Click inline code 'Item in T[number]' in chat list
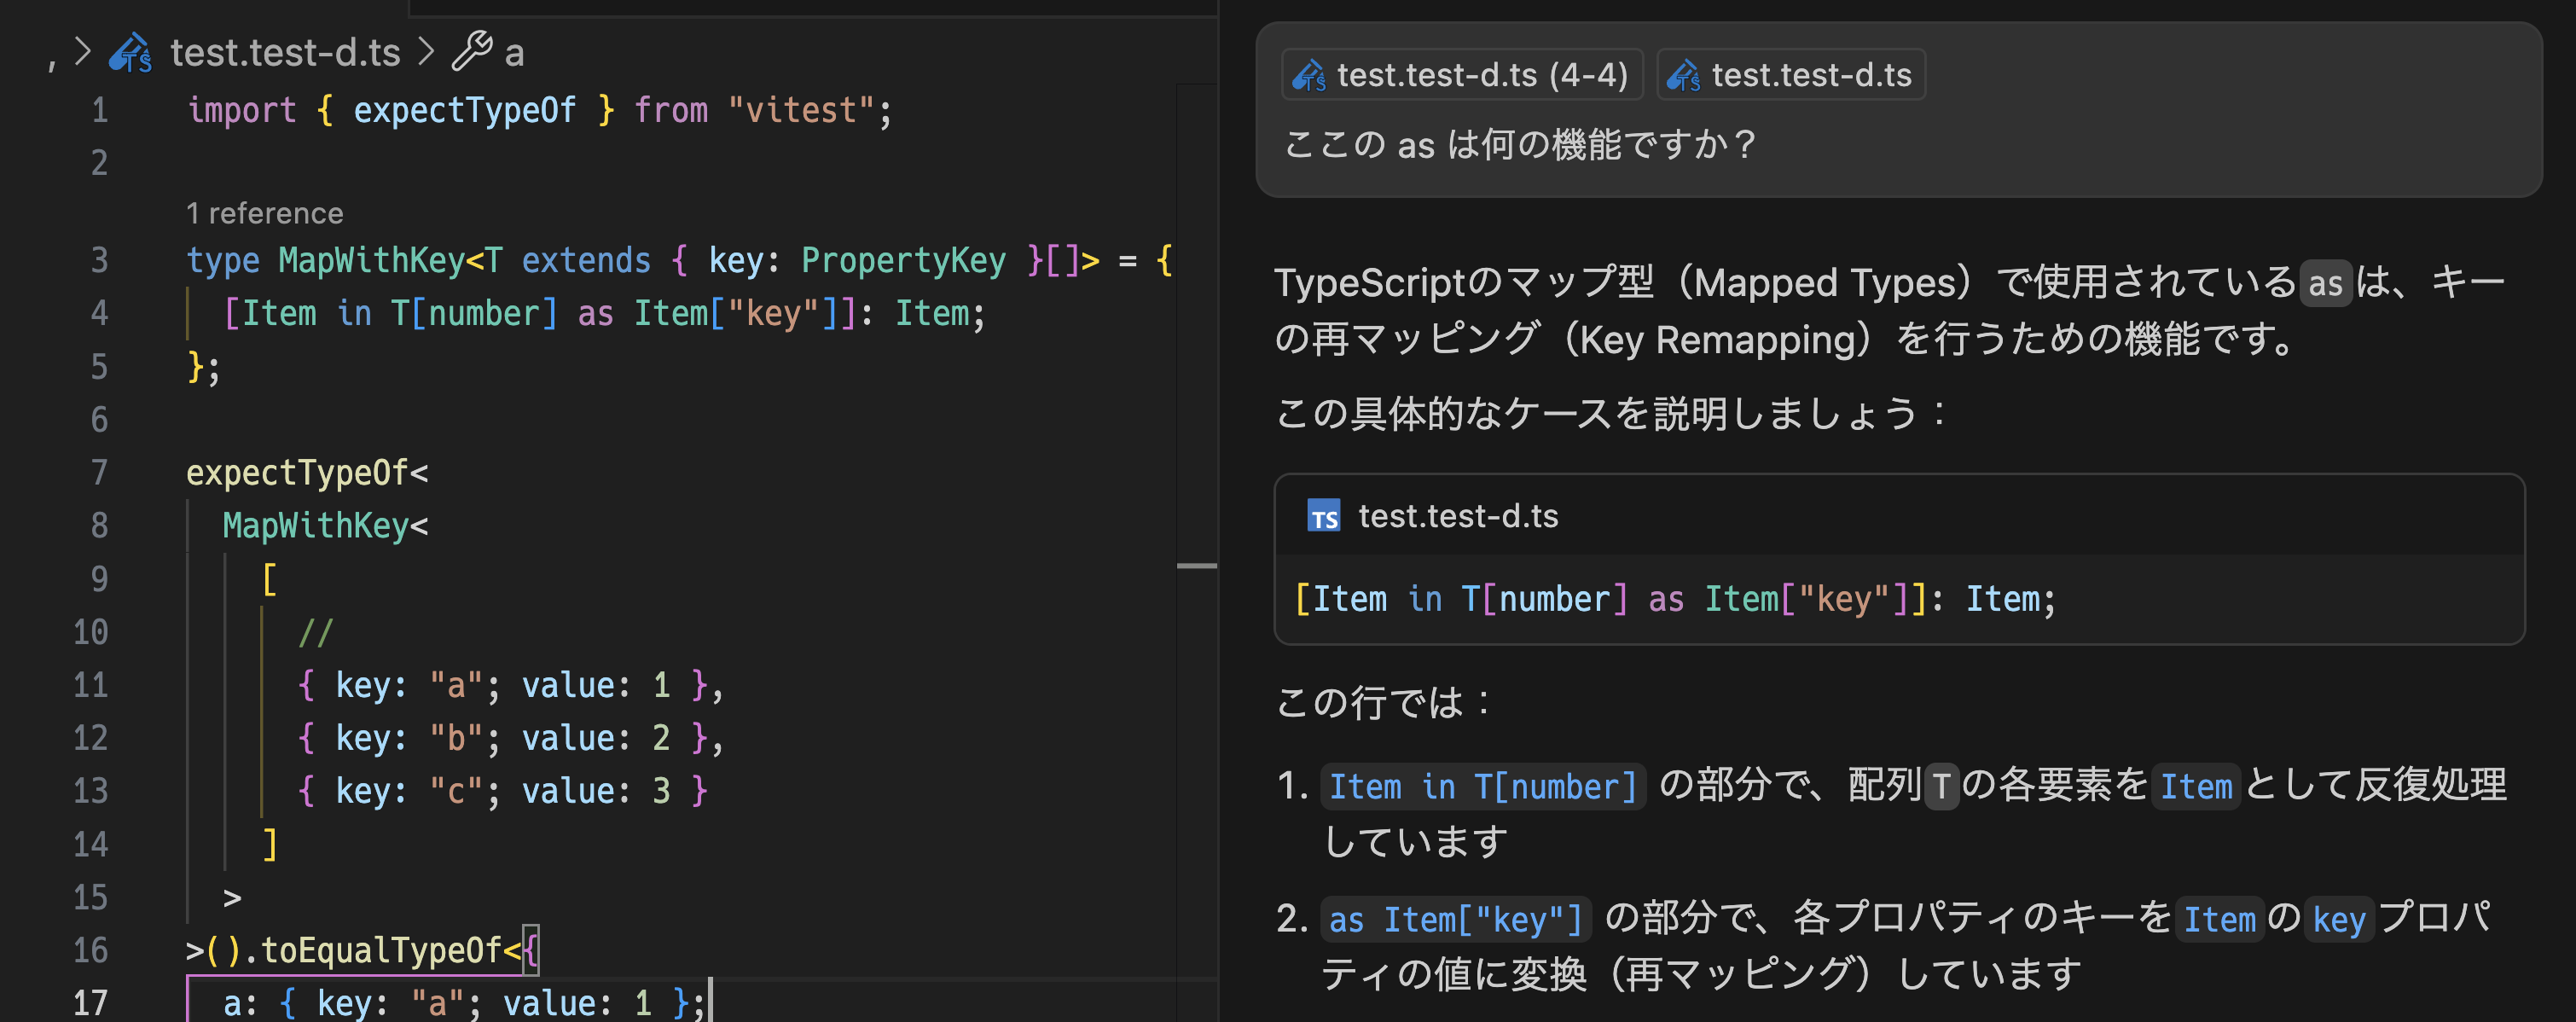 (x=1483, y=787)
